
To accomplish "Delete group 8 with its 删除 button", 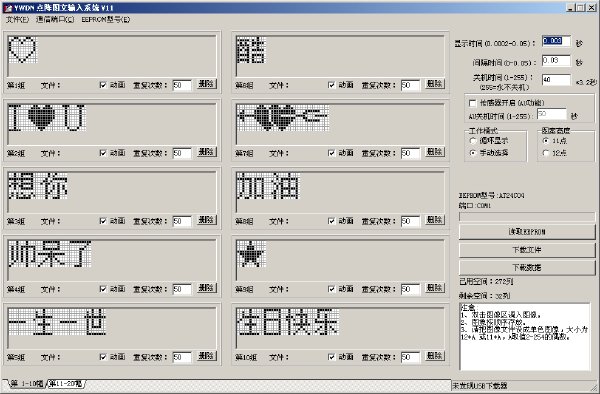I will (435, 220).
